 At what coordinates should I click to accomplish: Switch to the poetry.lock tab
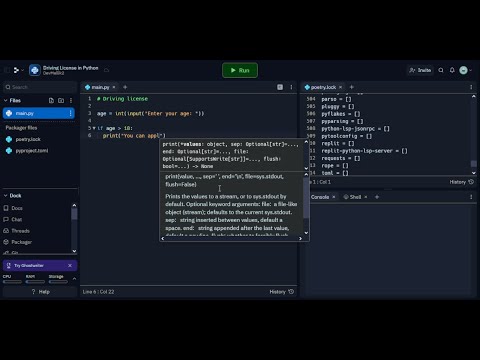click(323, 87)
